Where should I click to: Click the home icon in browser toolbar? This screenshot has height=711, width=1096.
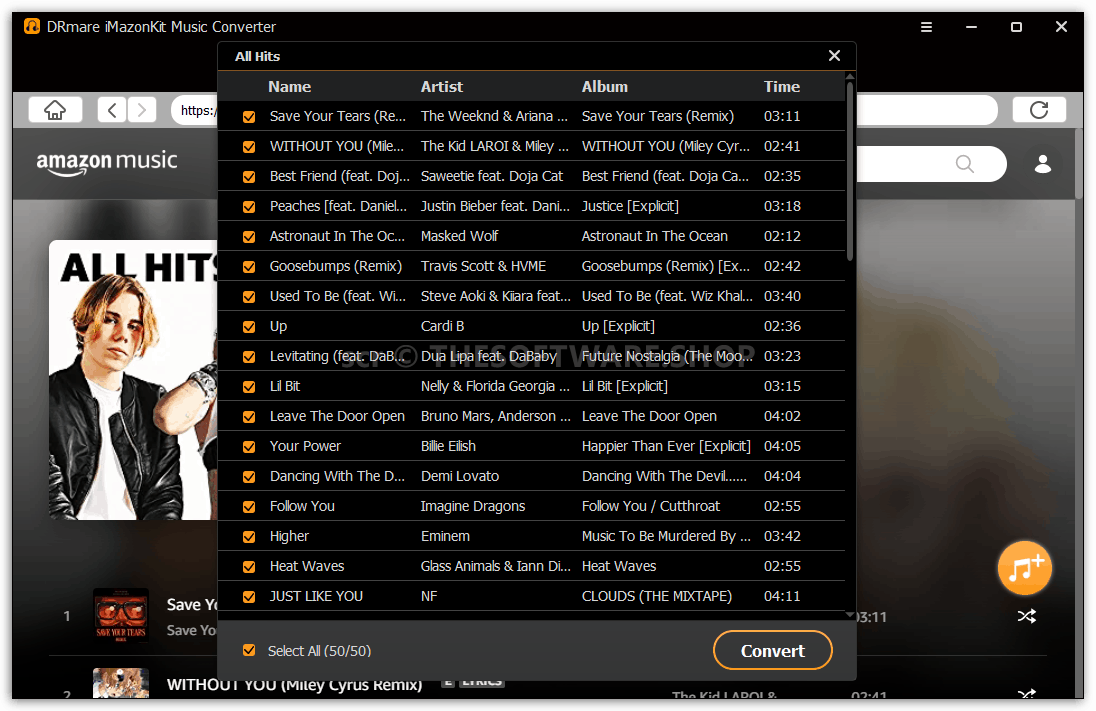click(x=55, y=110)
